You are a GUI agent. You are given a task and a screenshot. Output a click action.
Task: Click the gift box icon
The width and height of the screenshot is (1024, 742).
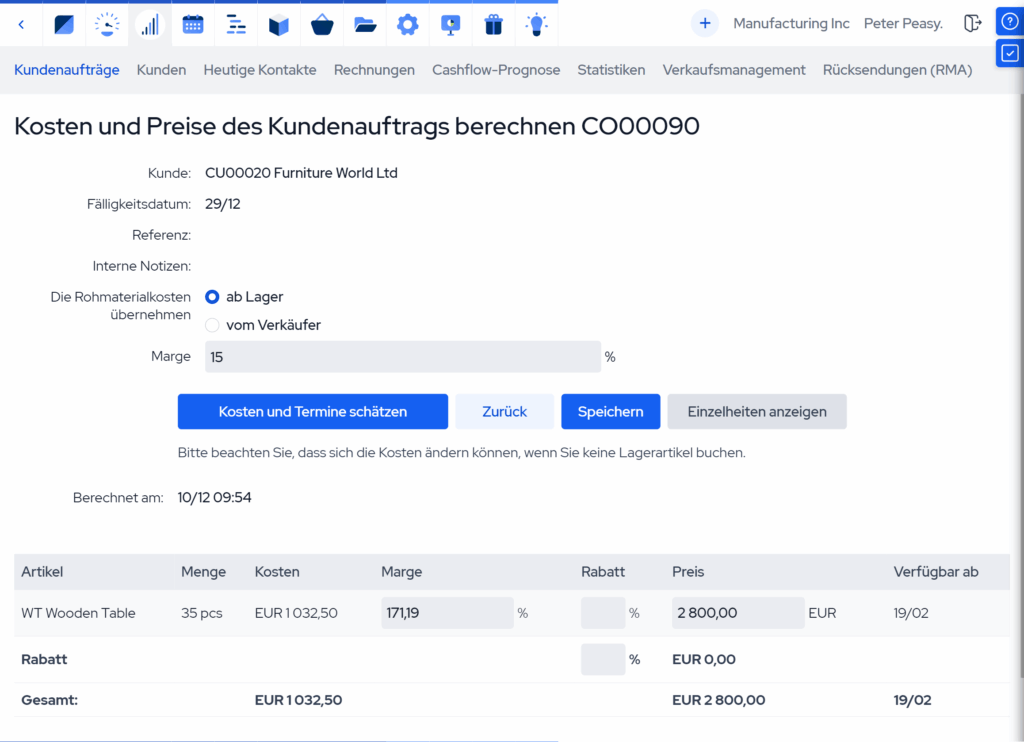(x=493, y=24)
